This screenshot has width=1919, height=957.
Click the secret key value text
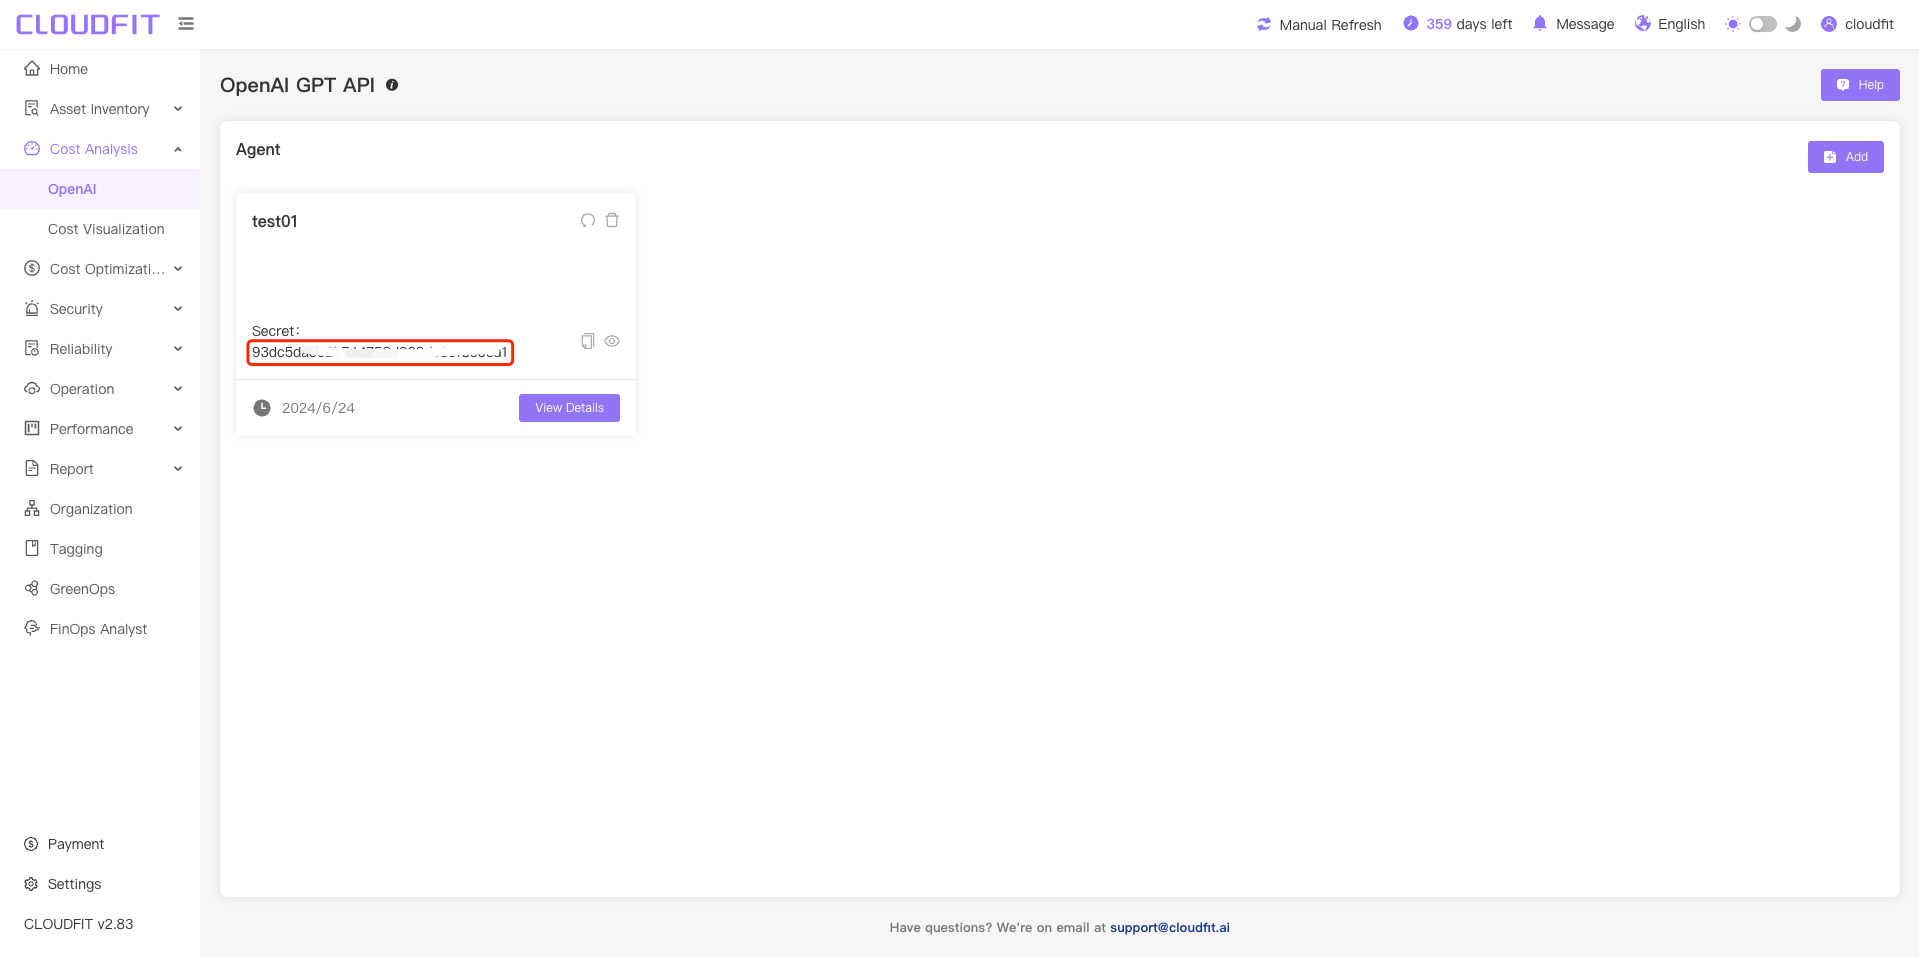coord(380,352)
